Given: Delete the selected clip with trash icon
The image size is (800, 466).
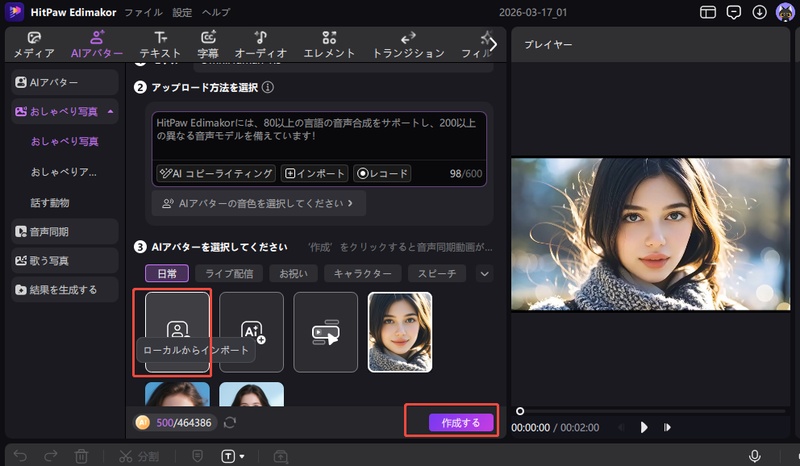Looking at the screenshot, I should tap(81, 456).
